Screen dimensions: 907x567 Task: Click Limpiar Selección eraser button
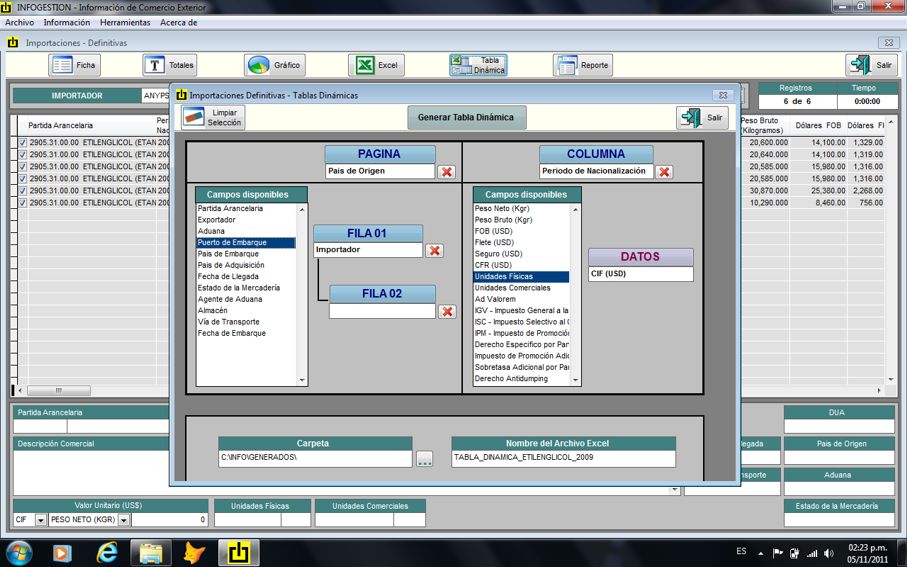tap(213, 117)
